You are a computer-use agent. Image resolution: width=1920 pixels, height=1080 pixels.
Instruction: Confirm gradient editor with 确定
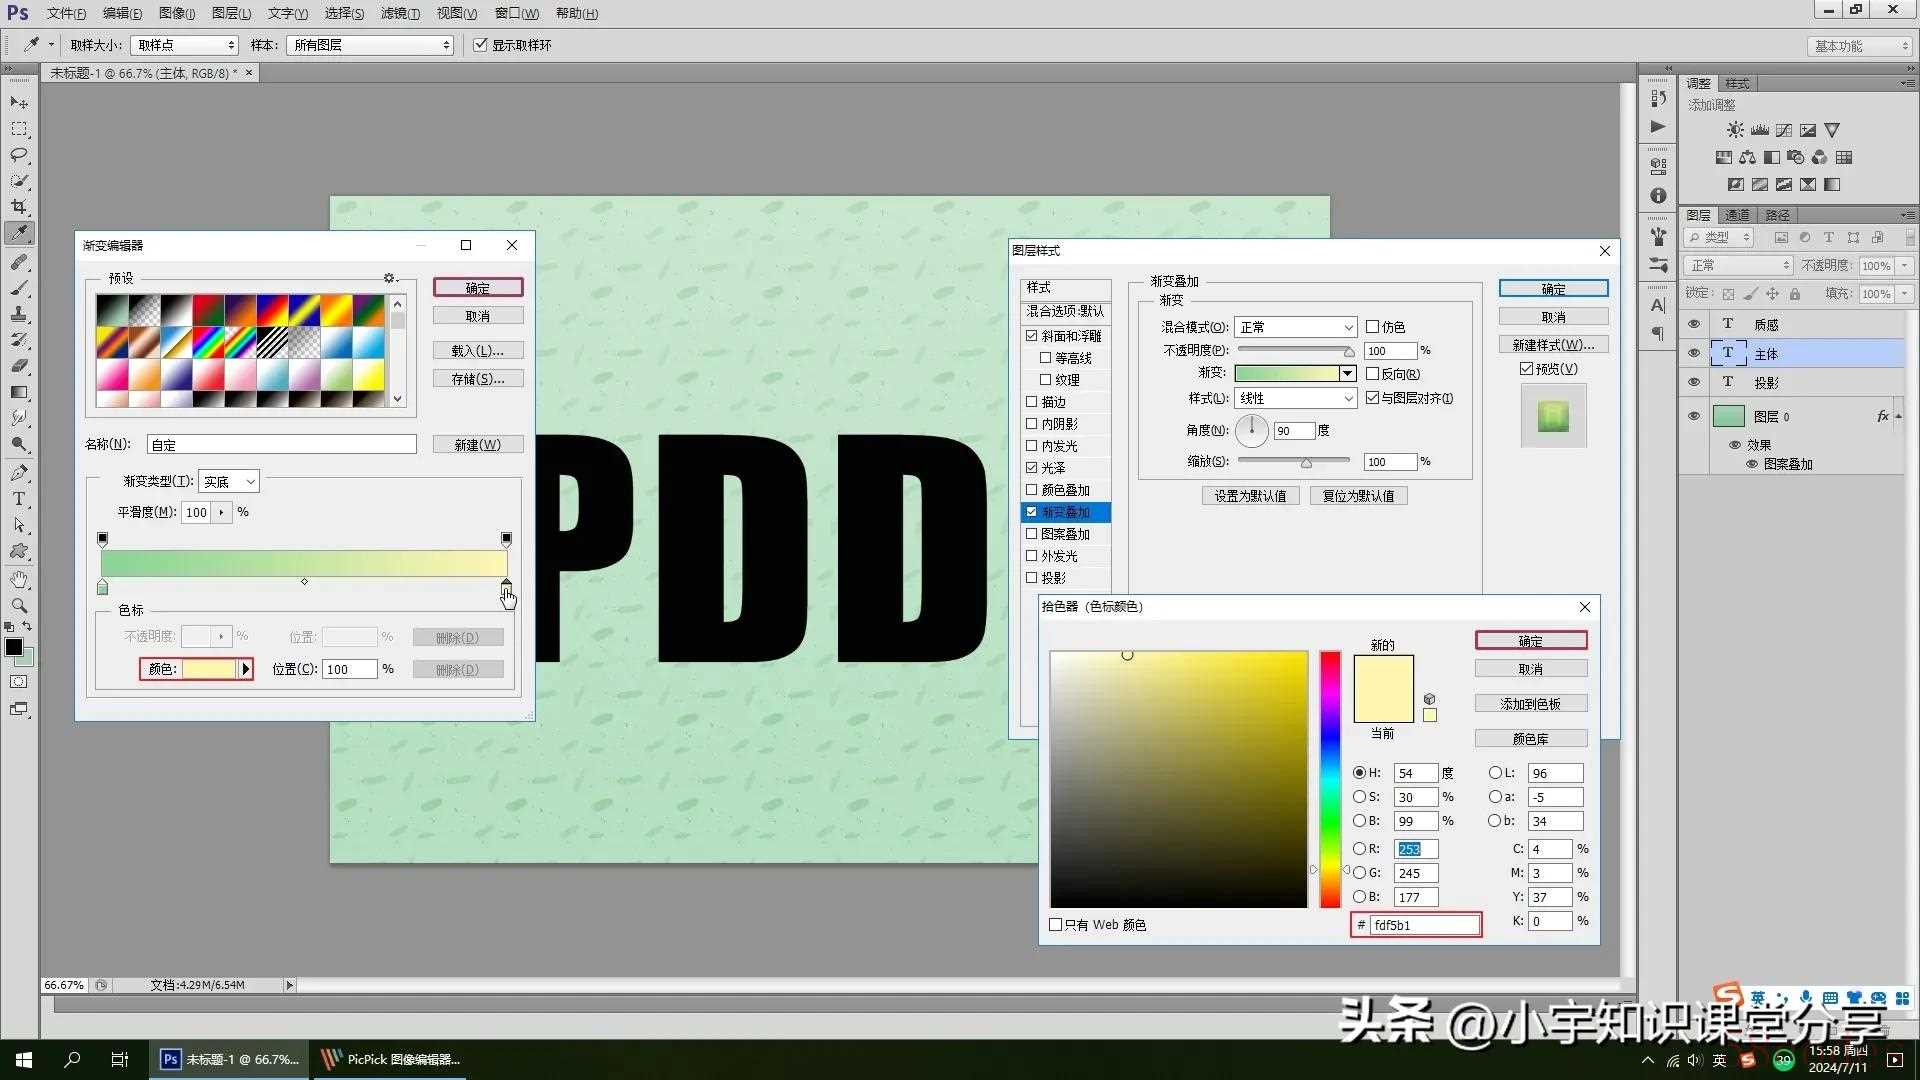(478, 288)
